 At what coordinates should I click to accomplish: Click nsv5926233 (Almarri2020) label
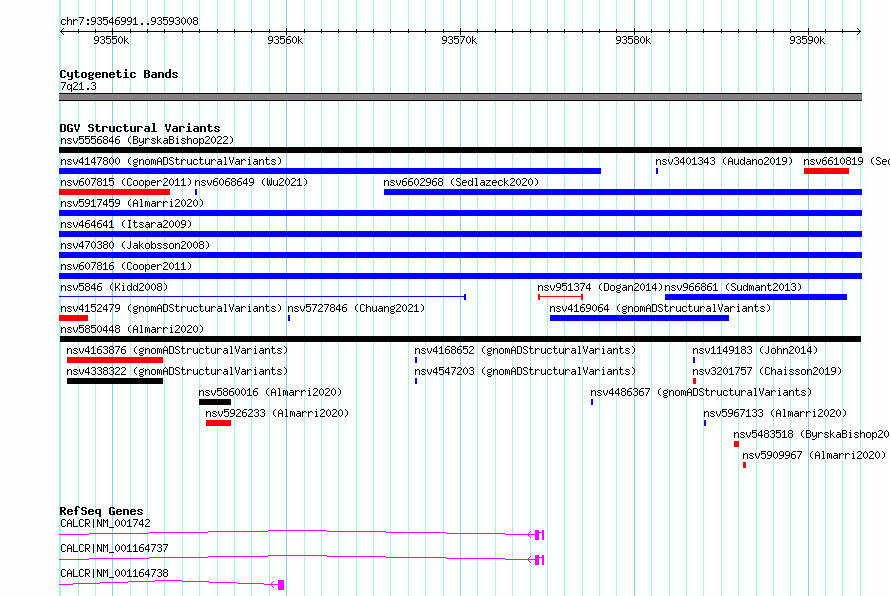[x=277, y=413]
